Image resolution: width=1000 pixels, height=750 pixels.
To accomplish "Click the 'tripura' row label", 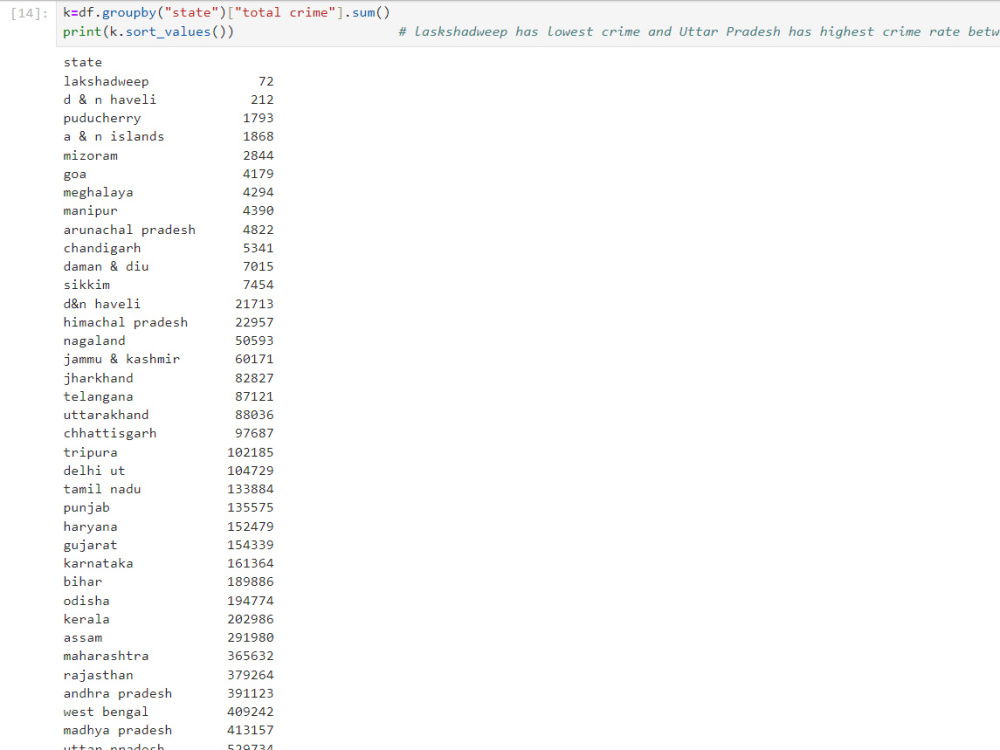I will pyautogui.click(x=90, y=453).
